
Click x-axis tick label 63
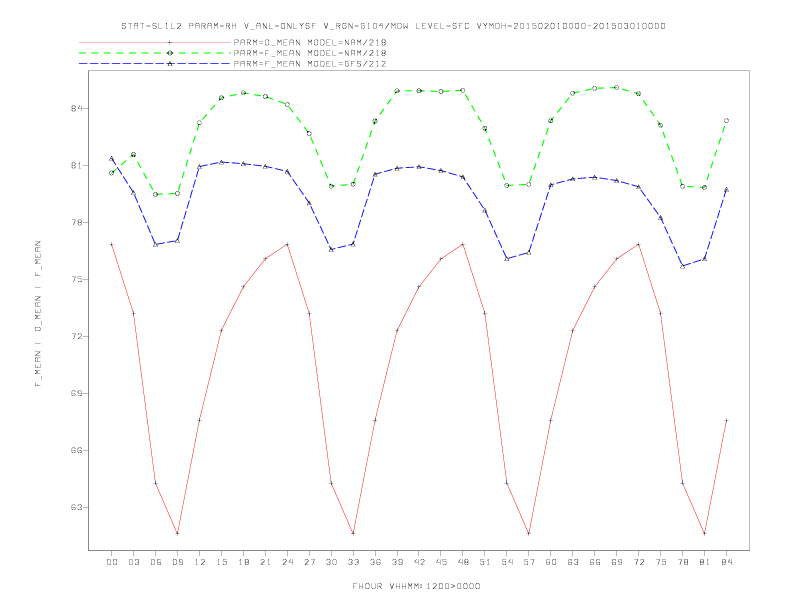point(573,562)
